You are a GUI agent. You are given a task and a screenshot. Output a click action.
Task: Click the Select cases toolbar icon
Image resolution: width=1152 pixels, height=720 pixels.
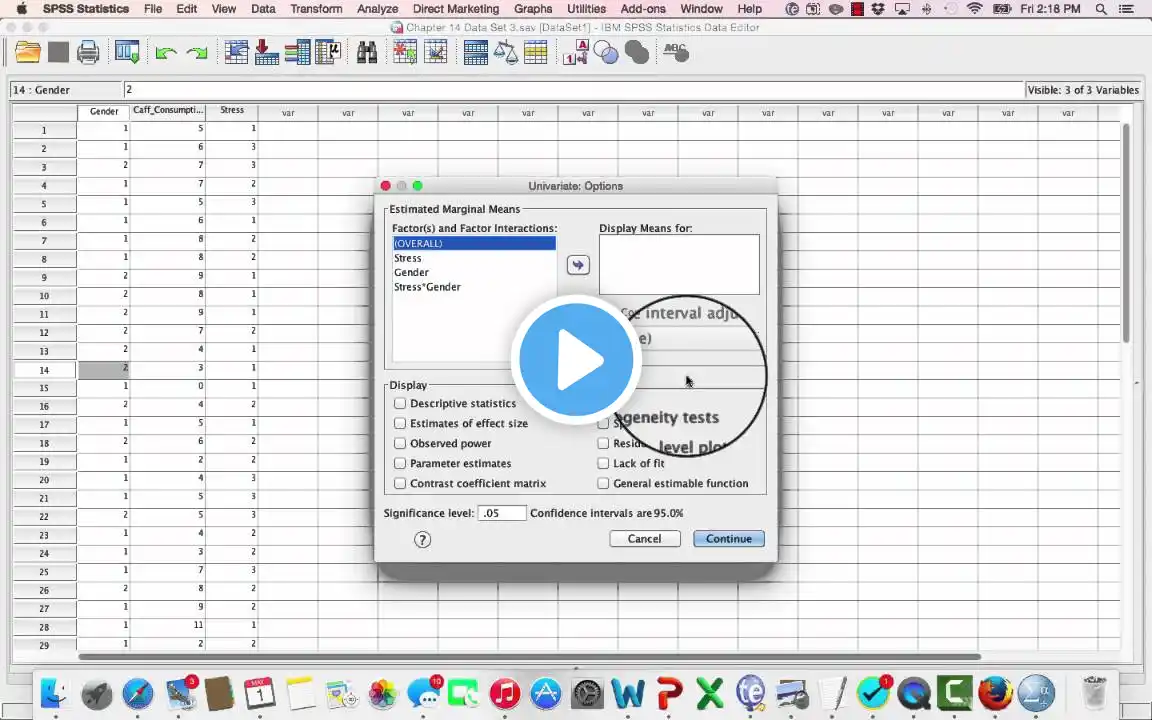536,53
